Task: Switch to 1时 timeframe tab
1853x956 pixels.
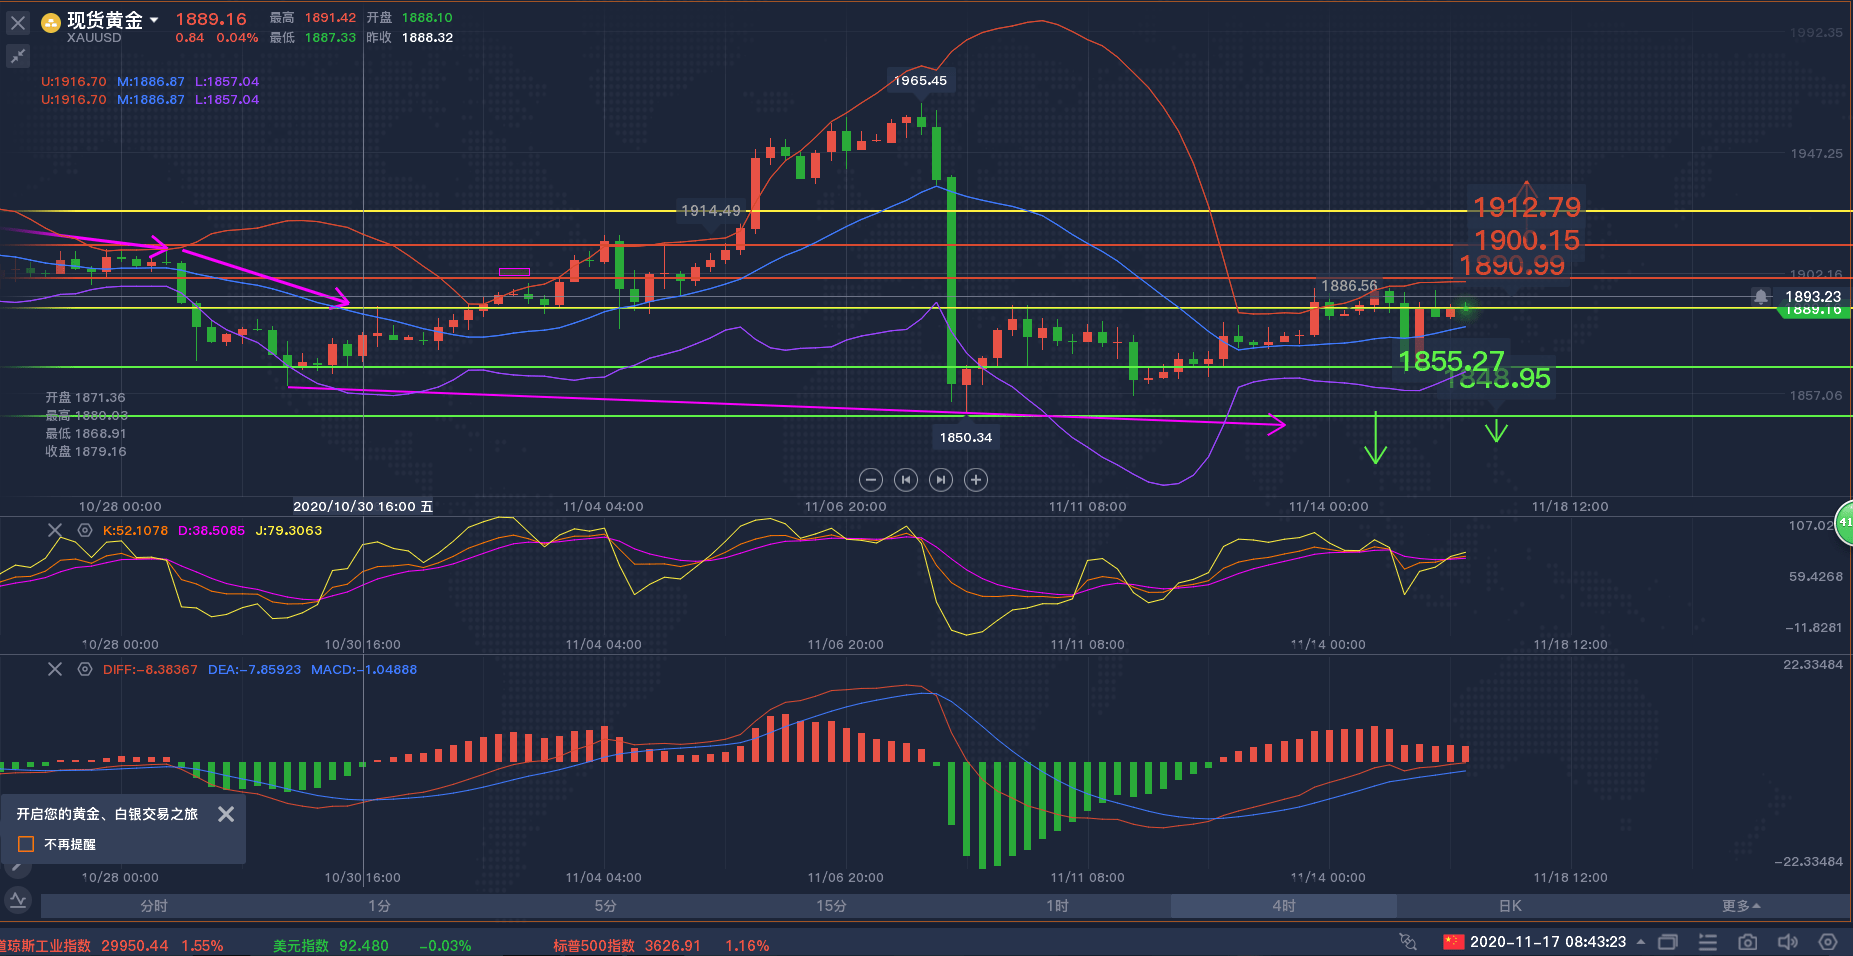Action: pyautogui.click(x=1057, y=906)
